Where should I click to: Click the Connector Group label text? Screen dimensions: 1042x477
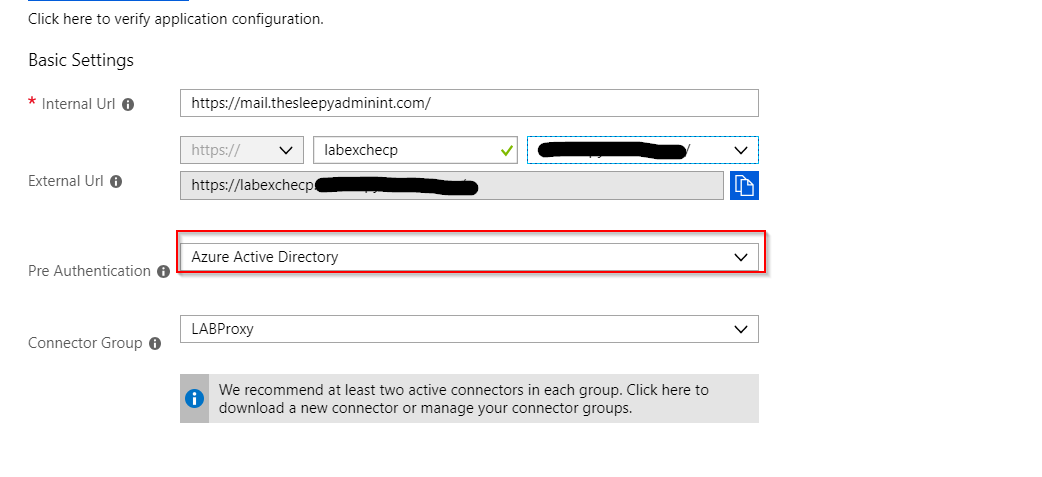pos(85,344)
